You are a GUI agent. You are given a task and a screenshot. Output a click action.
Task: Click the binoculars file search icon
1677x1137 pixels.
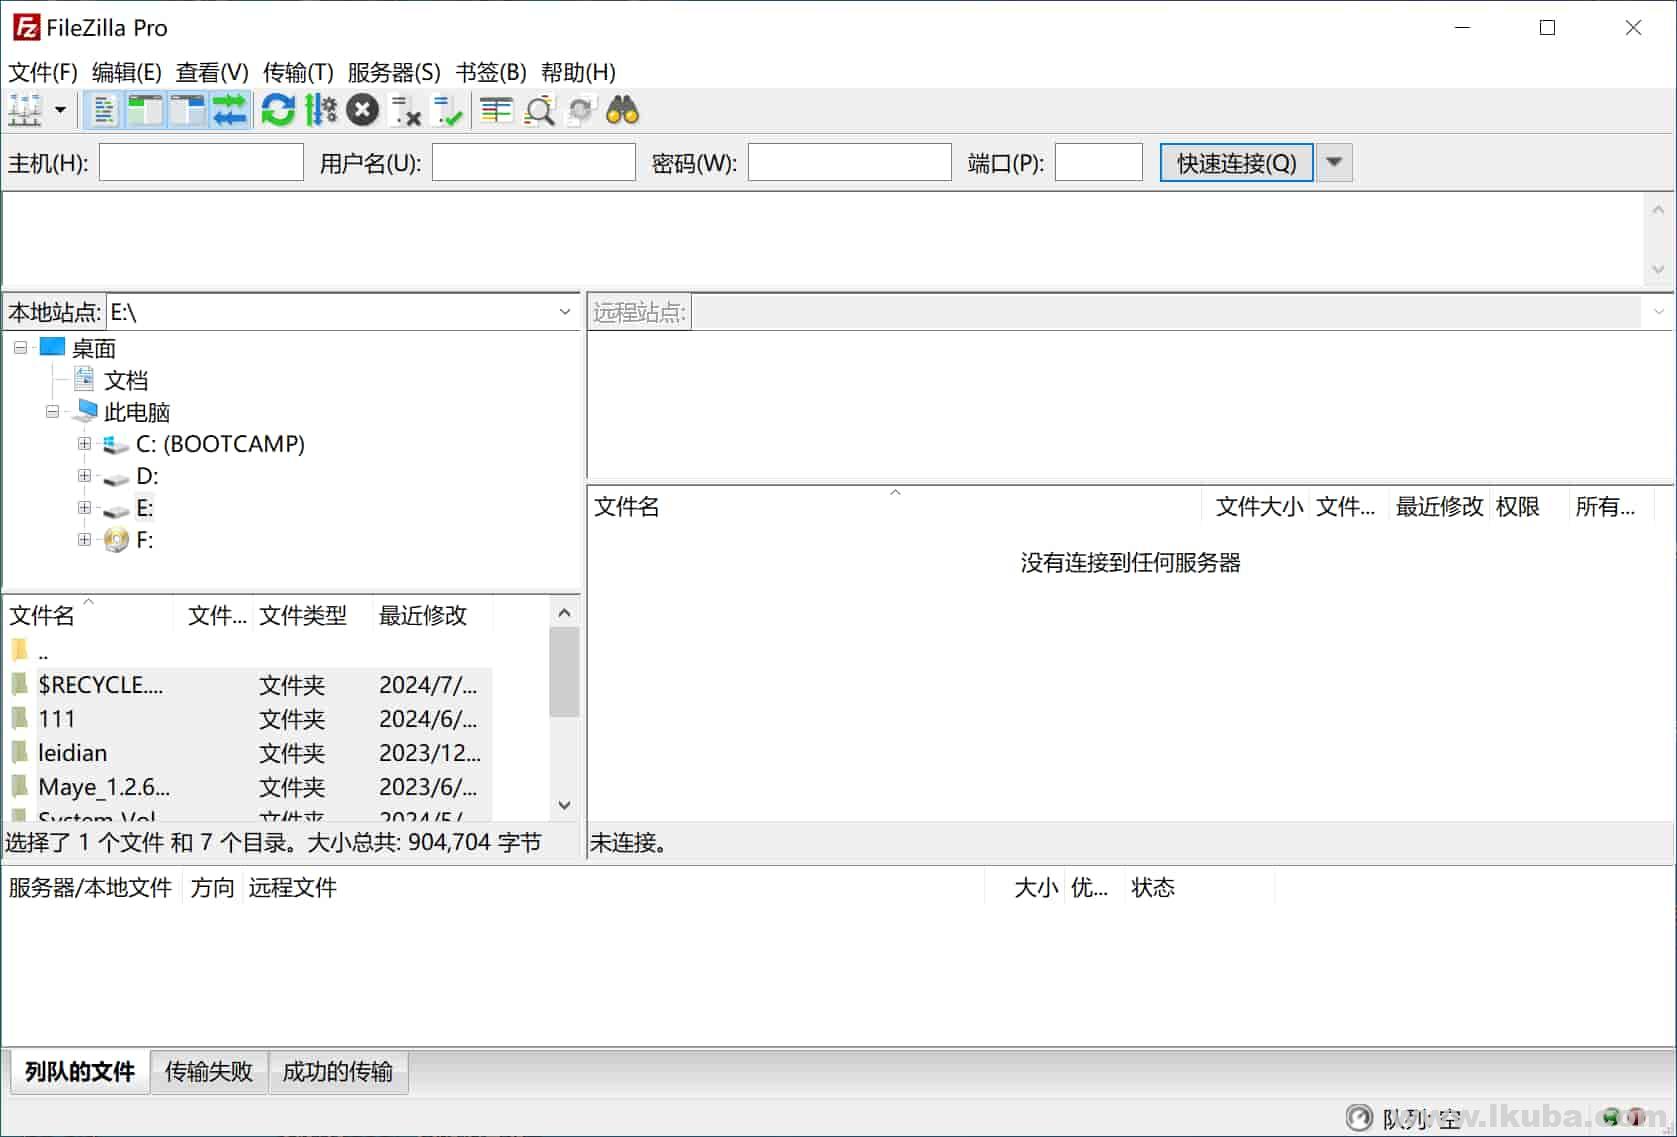tap(623, 110)
